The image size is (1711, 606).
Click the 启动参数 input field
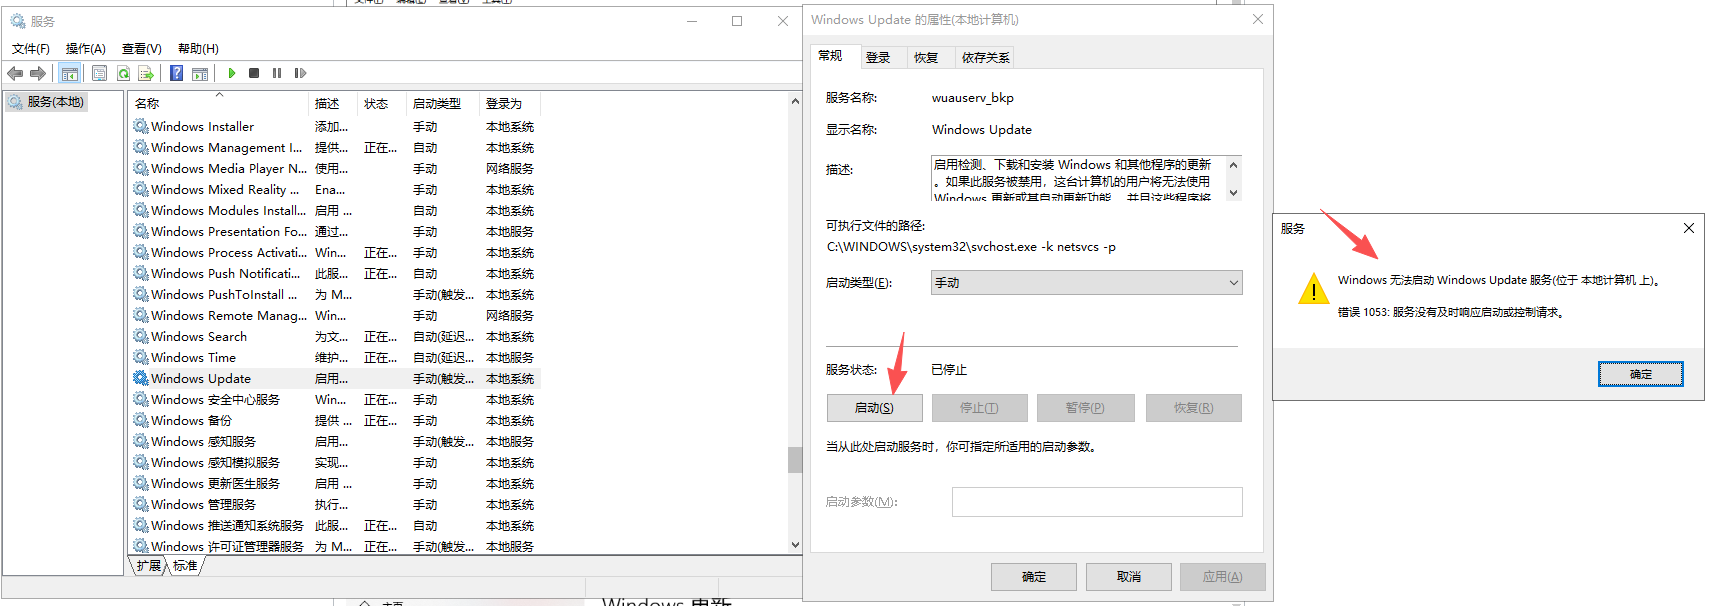tap(1097, 502)
